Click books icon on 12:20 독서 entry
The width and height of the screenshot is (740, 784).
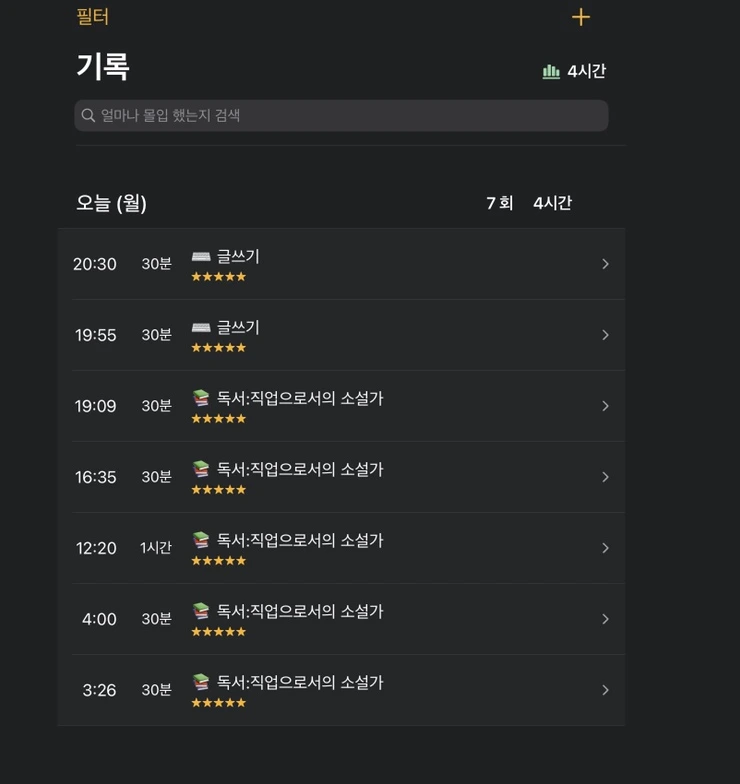click(201, 541)
